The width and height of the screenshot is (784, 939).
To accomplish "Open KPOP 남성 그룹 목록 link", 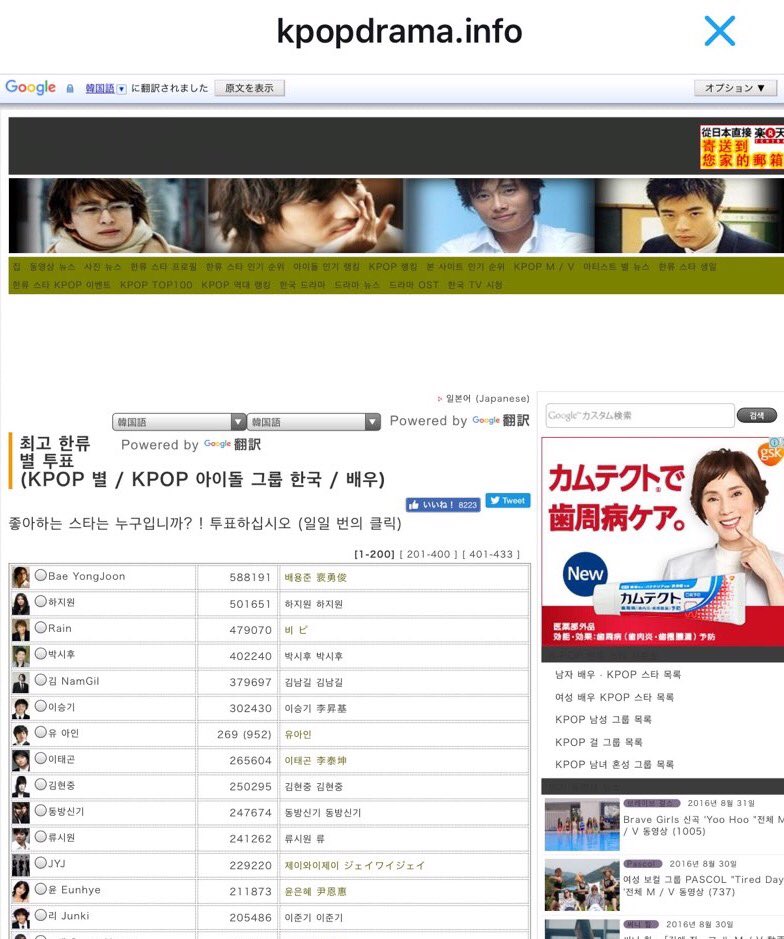I will [603, 719].
